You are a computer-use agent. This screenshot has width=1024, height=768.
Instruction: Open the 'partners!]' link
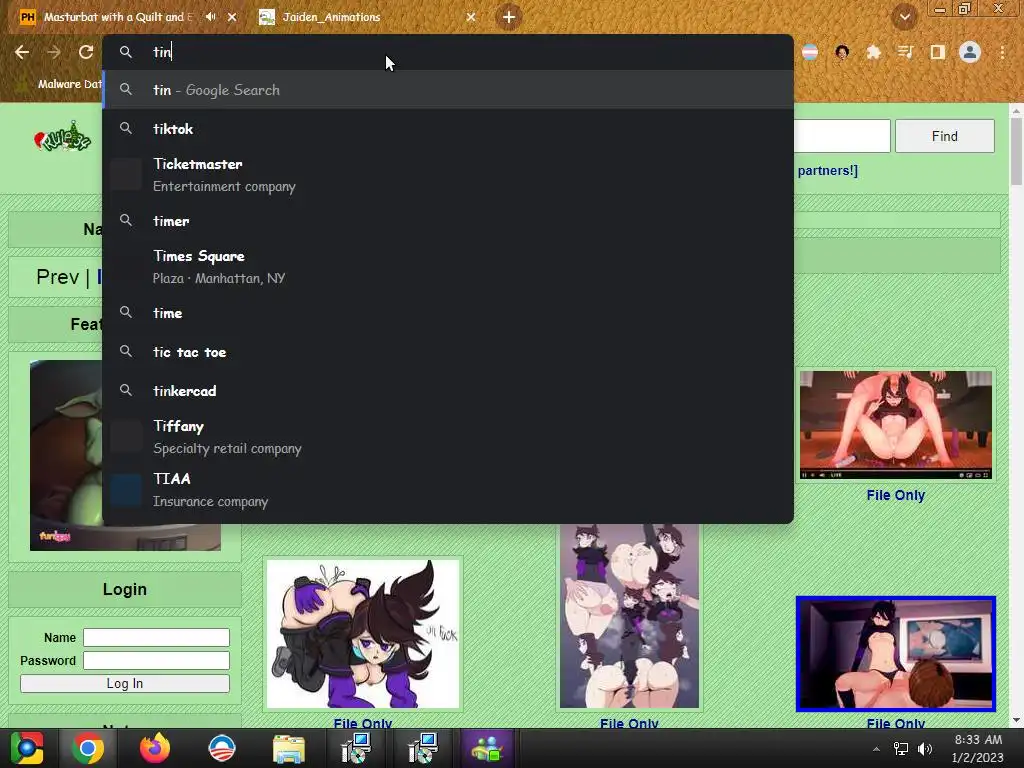click(x=827, y=170)
